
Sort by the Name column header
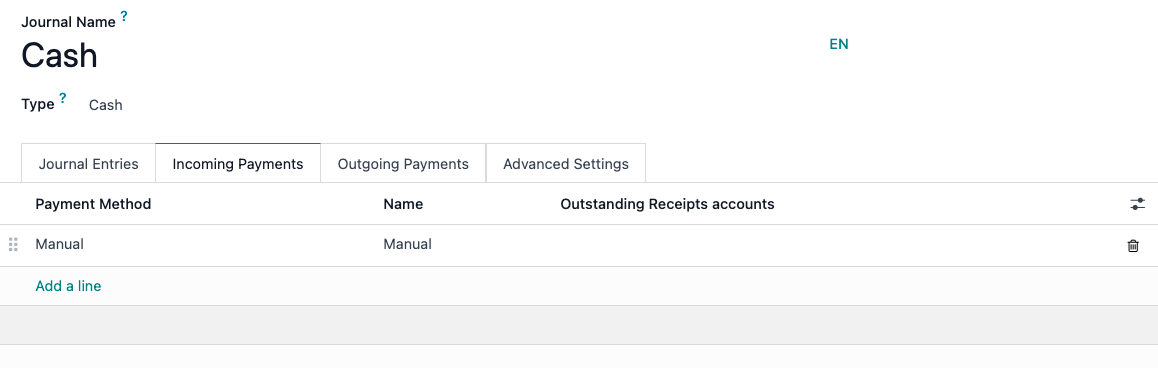pyautogui.click(x=403, y=204)
